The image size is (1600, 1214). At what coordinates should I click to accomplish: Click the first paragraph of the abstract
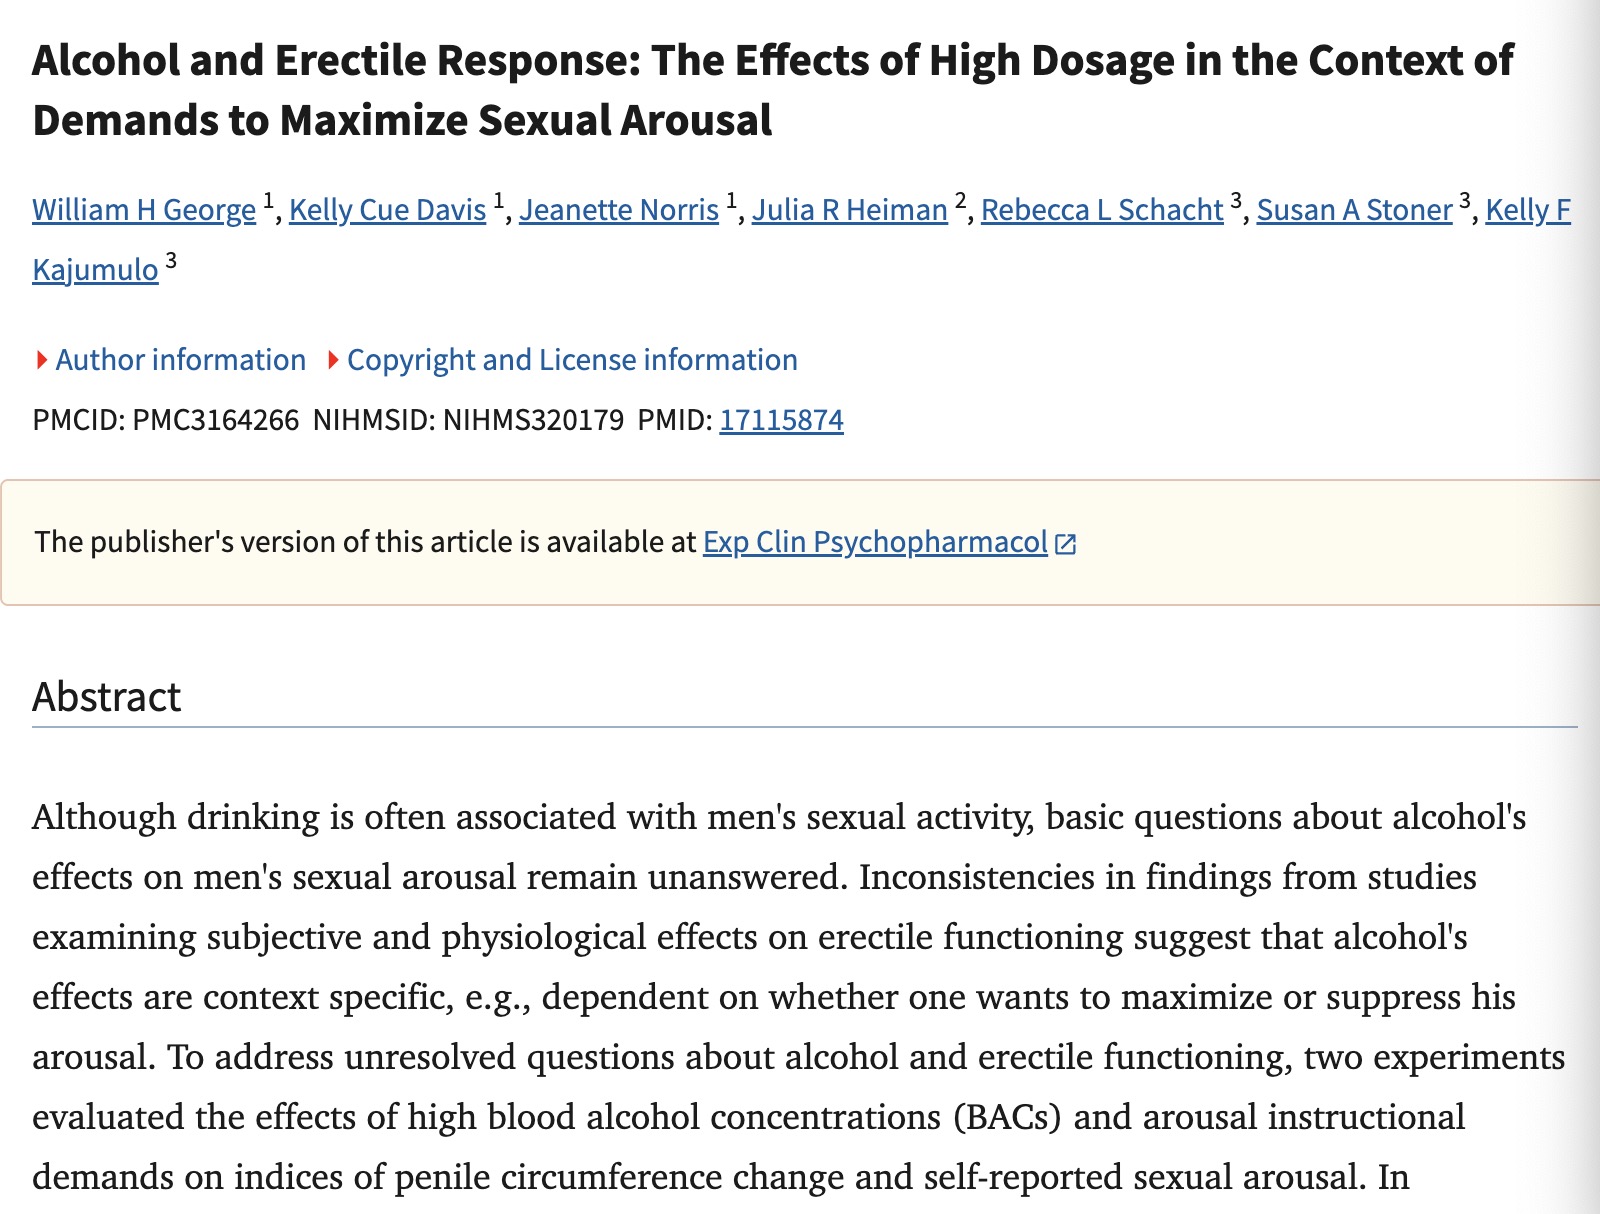[800, 998]
